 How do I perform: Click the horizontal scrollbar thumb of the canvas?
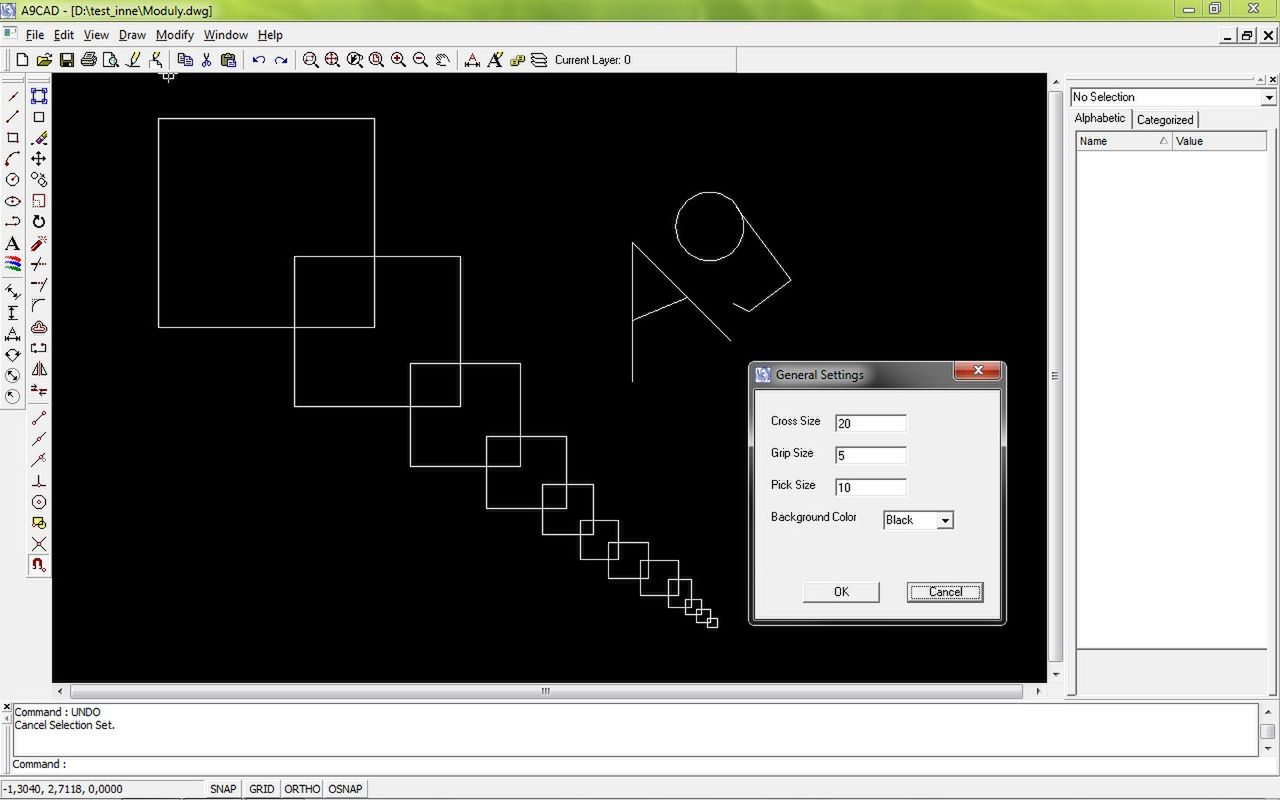tap(546, 691)
